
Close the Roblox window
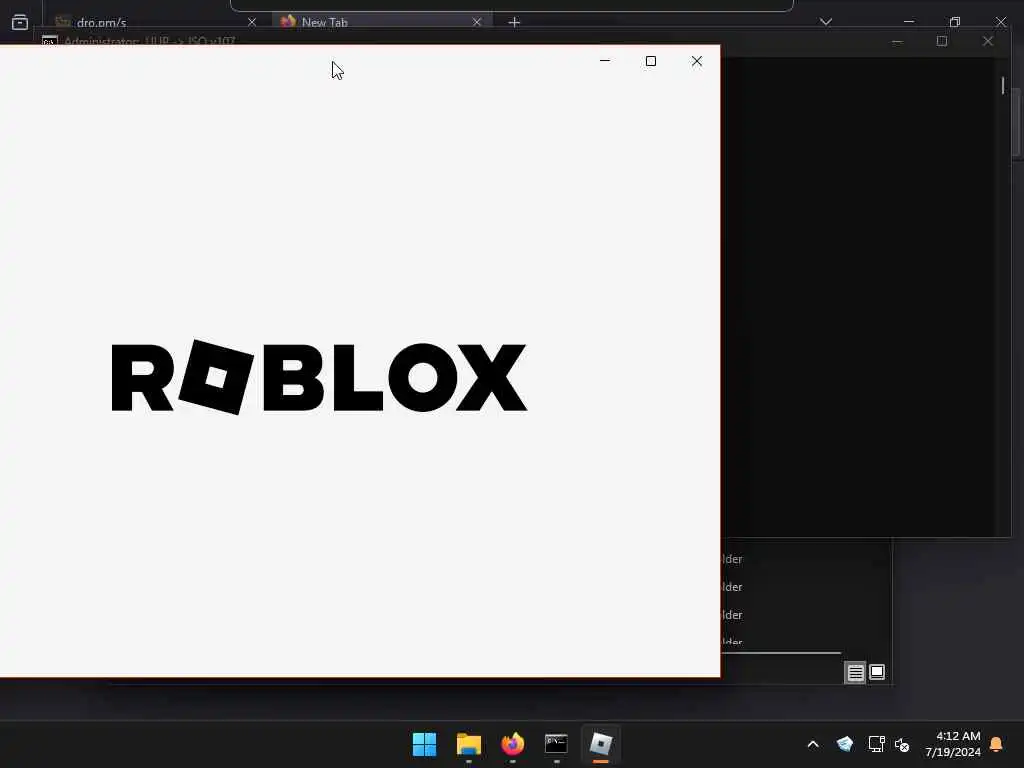pyautogui.click(x=697, y=61)
